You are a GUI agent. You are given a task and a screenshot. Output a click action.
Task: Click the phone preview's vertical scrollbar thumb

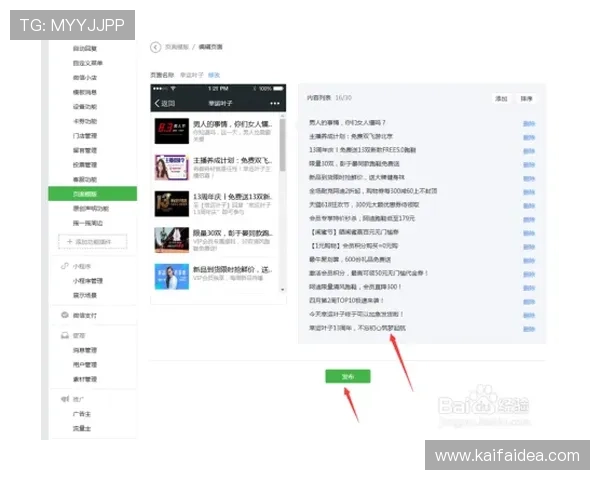(282, 145)
